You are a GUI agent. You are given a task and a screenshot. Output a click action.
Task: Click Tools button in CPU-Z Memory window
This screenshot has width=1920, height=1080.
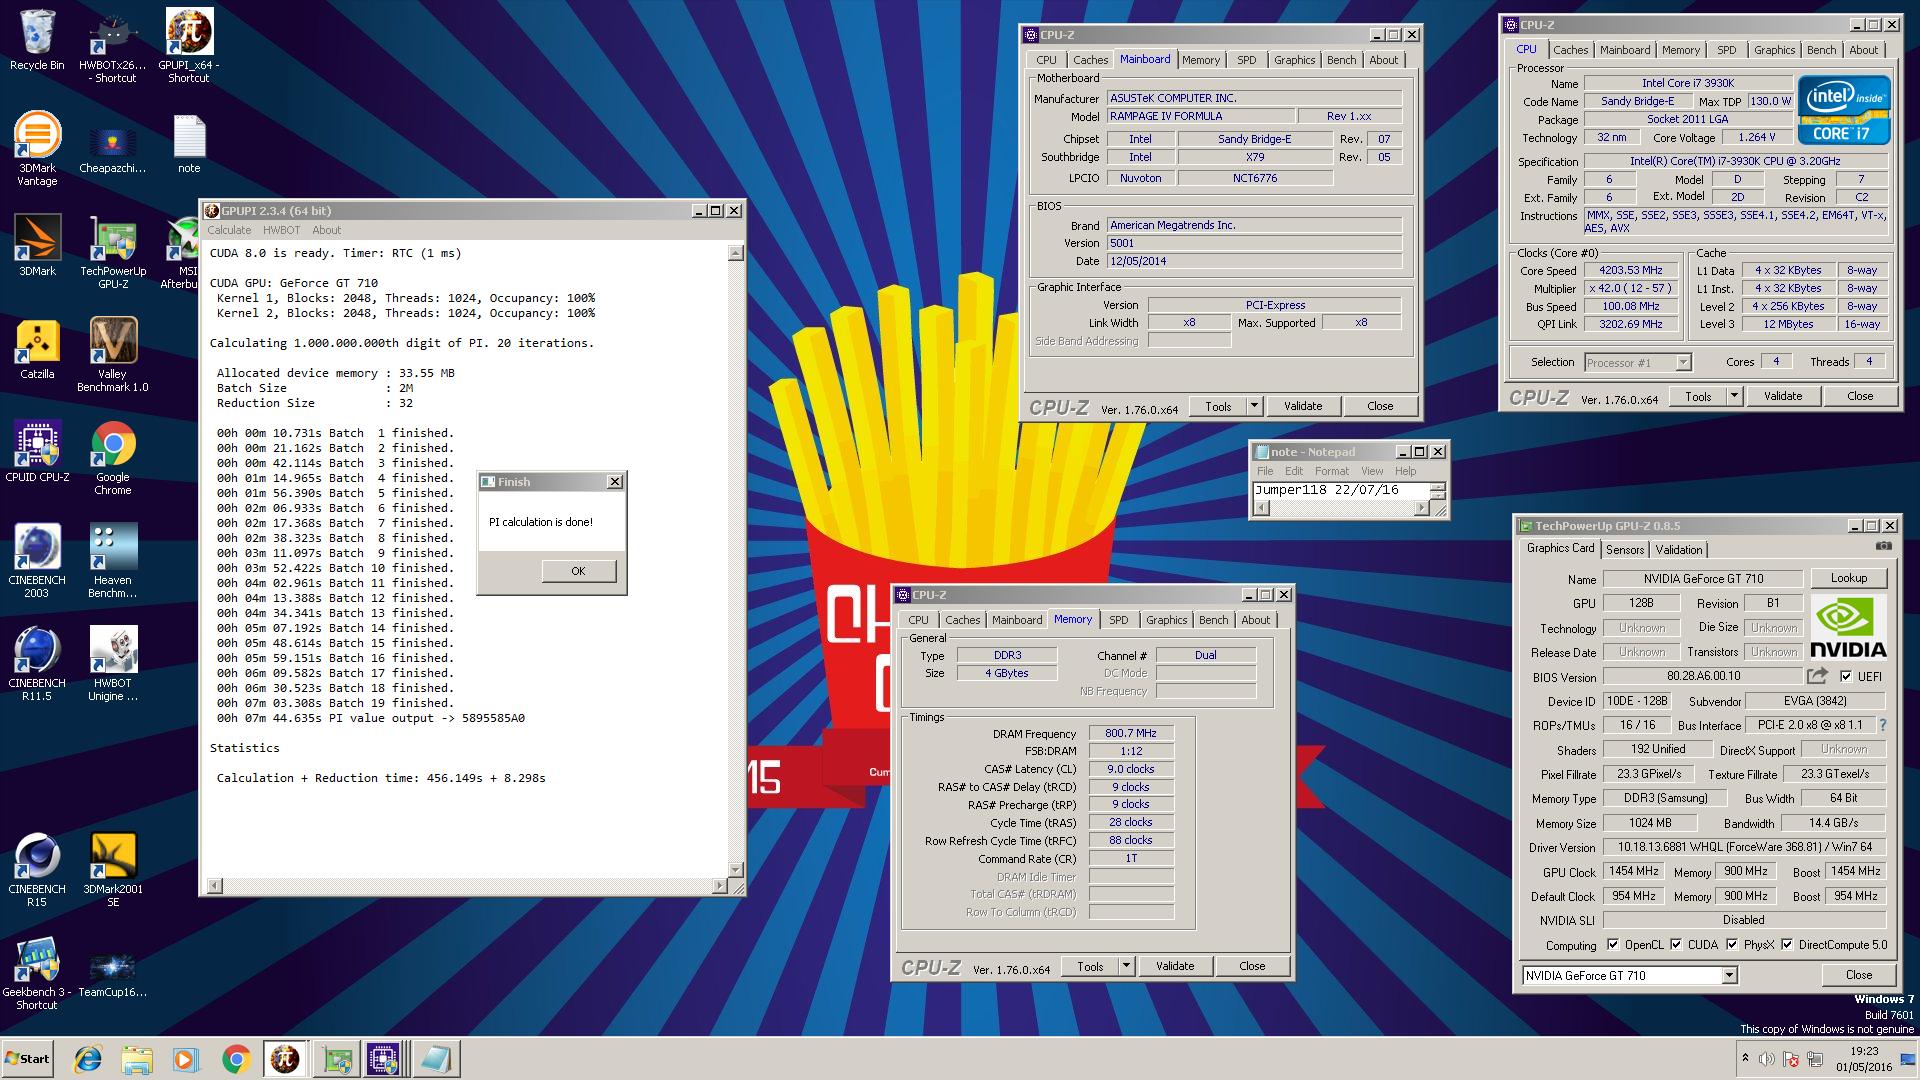pos(1090,966)
